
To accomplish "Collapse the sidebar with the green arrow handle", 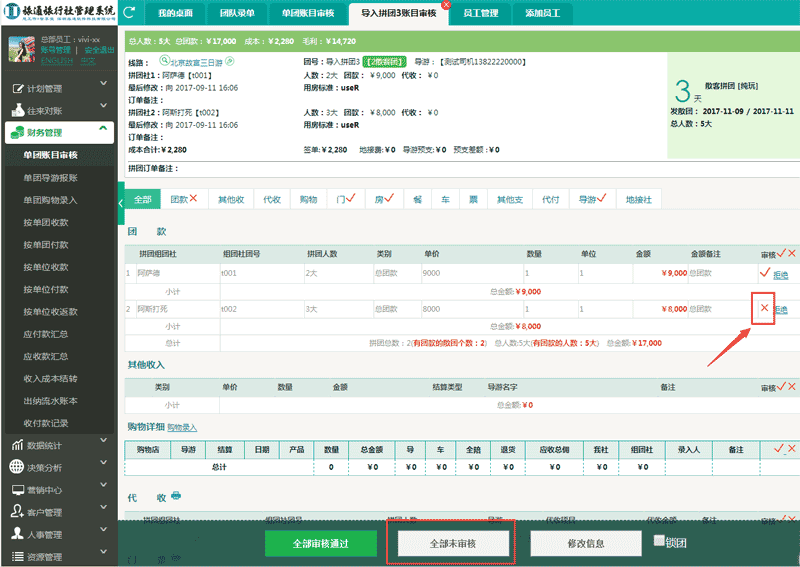I will point(121,203).
